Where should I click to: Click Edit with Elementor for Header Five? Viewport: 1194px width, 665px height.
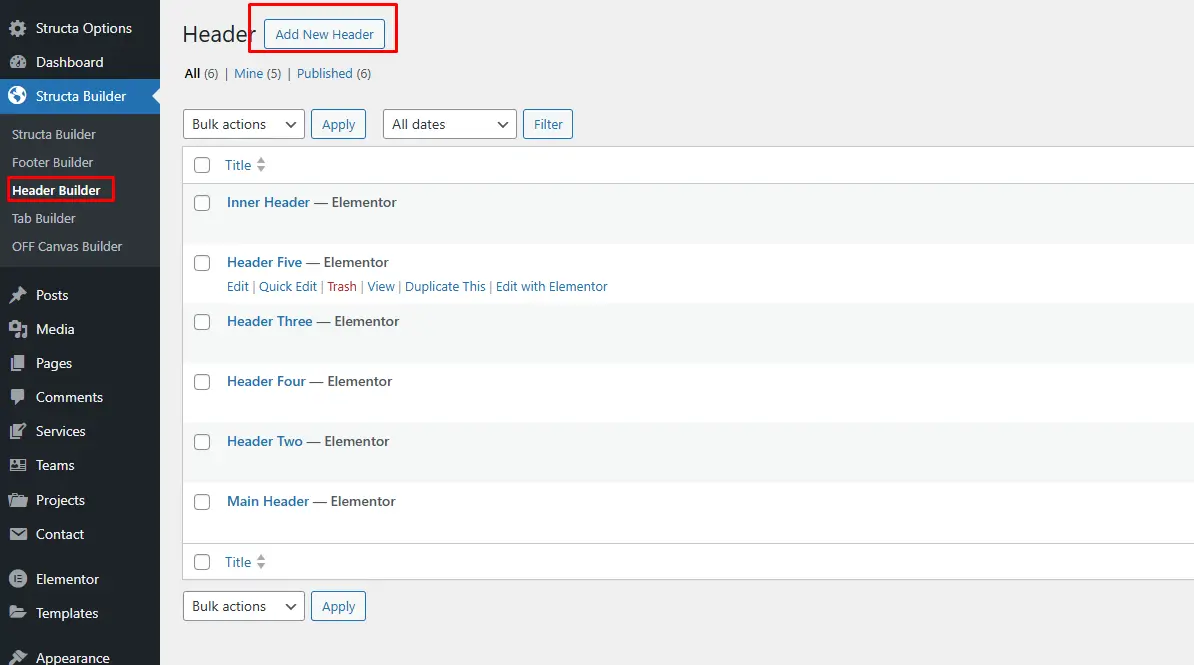tap(551, 286)
